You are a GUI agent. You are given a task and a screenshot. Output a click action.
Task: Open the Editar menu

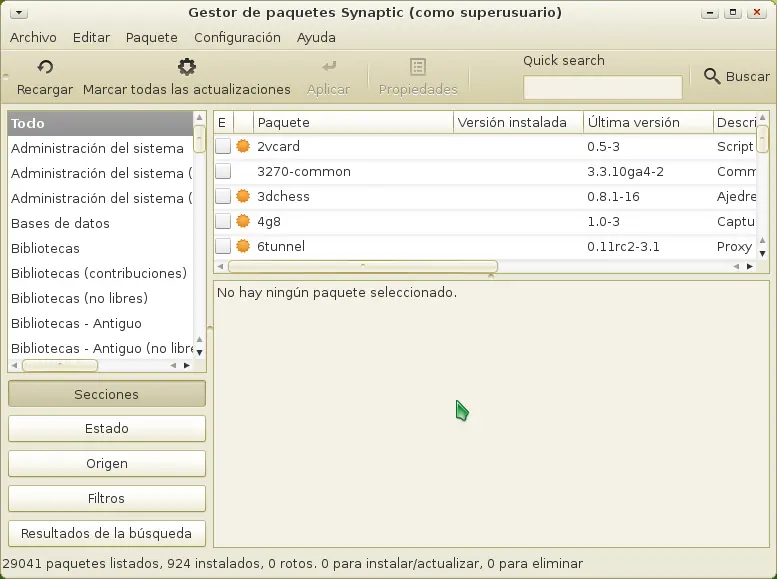91,38
